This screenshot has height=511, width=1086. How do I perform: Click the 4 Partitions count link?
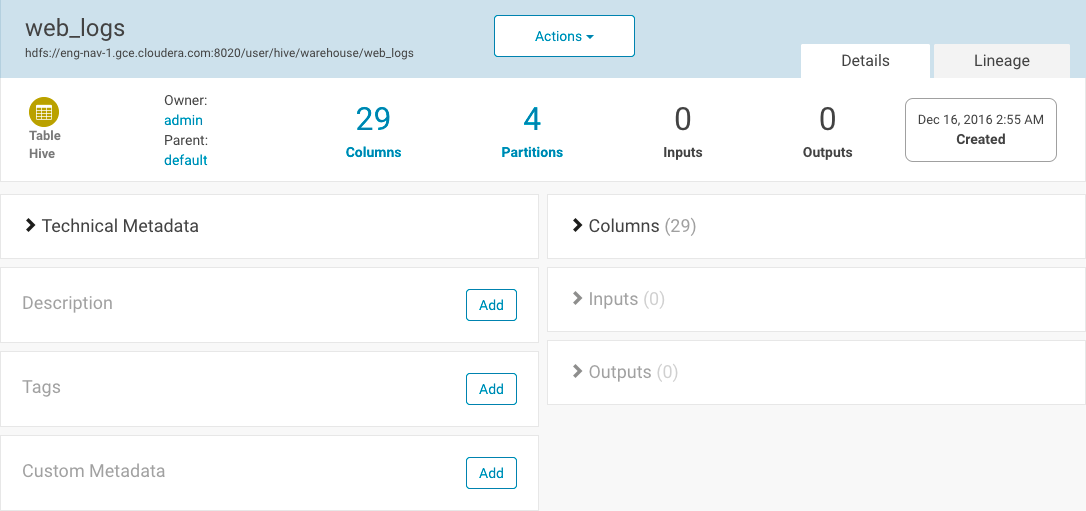point(532,120)
